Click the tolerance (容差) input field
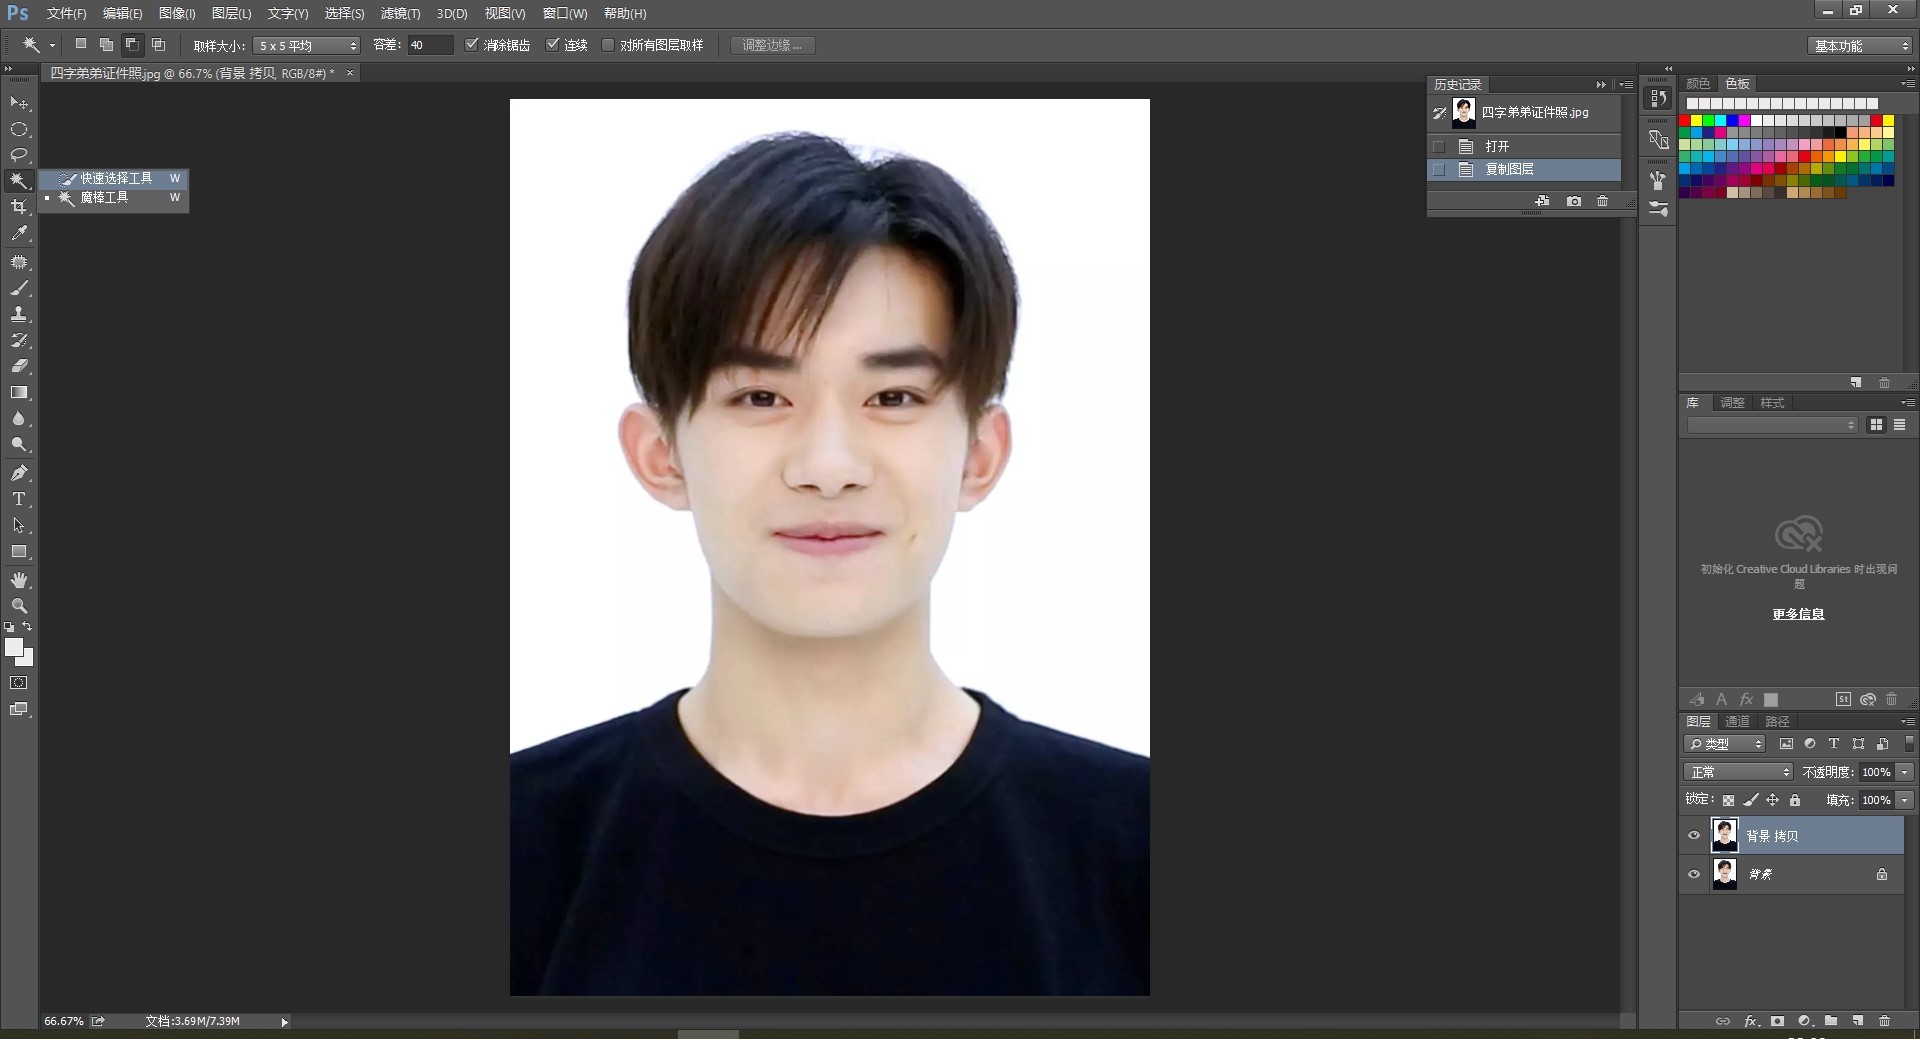The height and width of the screenshot is (1039, 1920). tap(430, 45)
